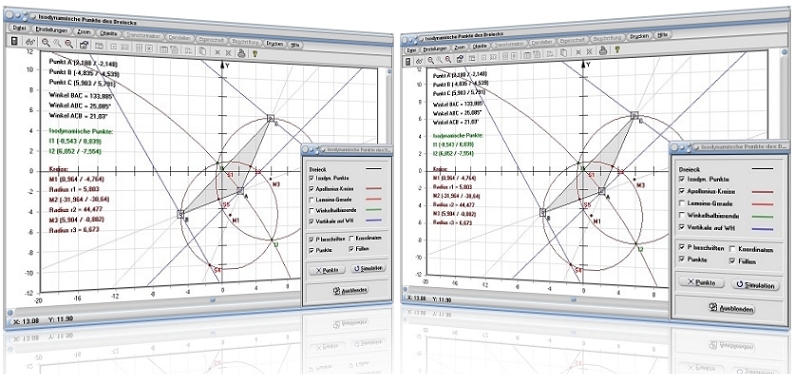Toggle Isodyn. Punkte checkbox in right panel
Image resolution: width=794 pixels, height=374 pixels.
pyautogui.click(x=682, y=180)
